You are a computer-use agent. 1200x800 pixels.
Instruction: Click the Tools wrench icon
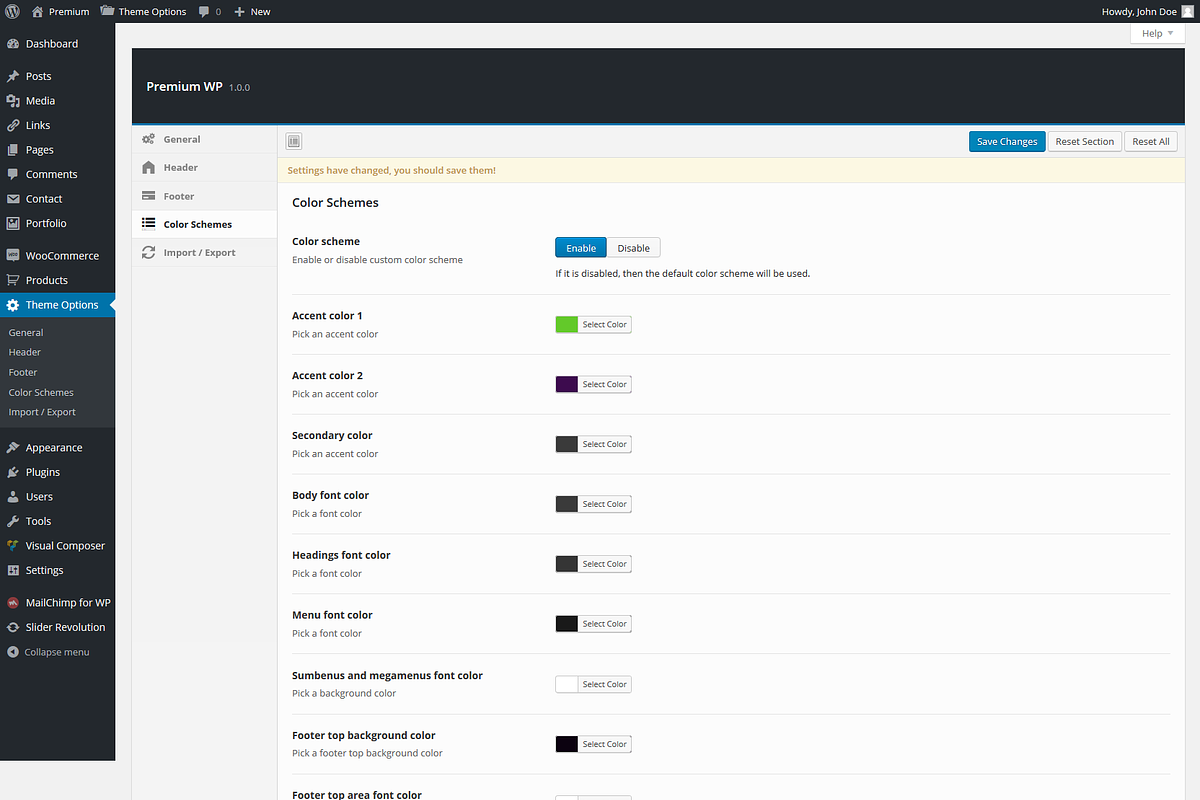(x=13, y=521)
